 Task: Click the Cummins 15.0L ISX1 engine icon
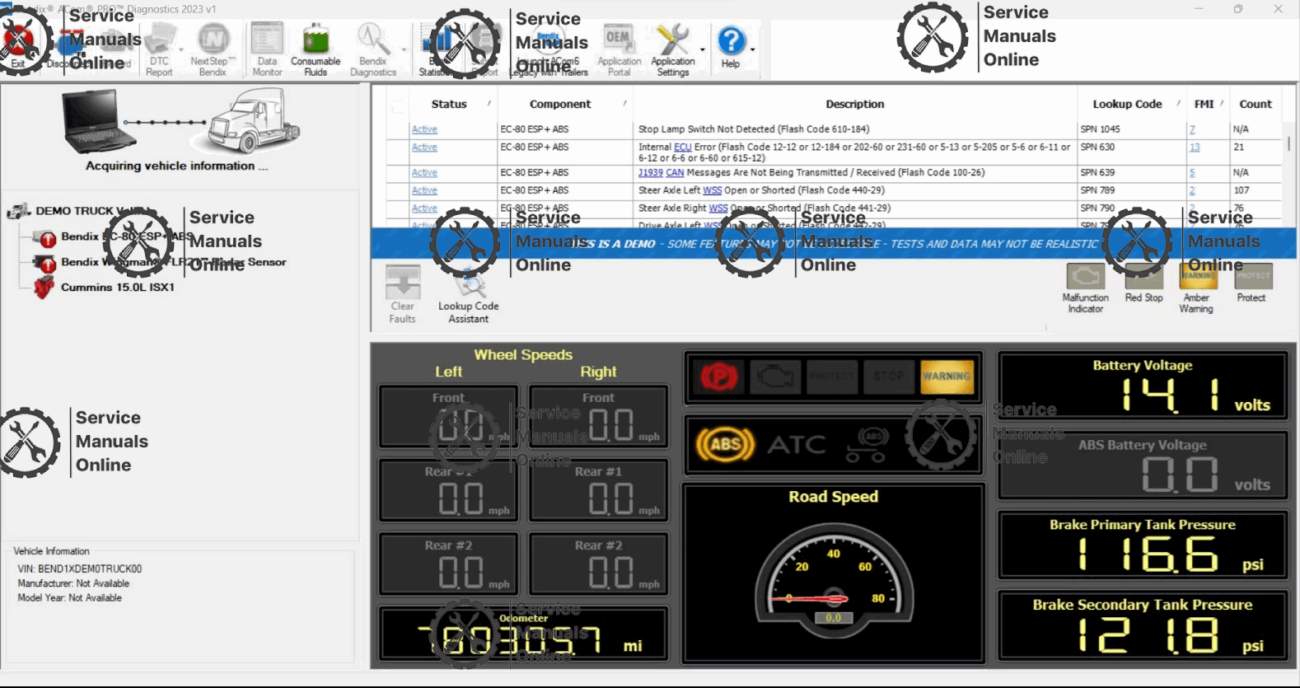tap(43, 288)
